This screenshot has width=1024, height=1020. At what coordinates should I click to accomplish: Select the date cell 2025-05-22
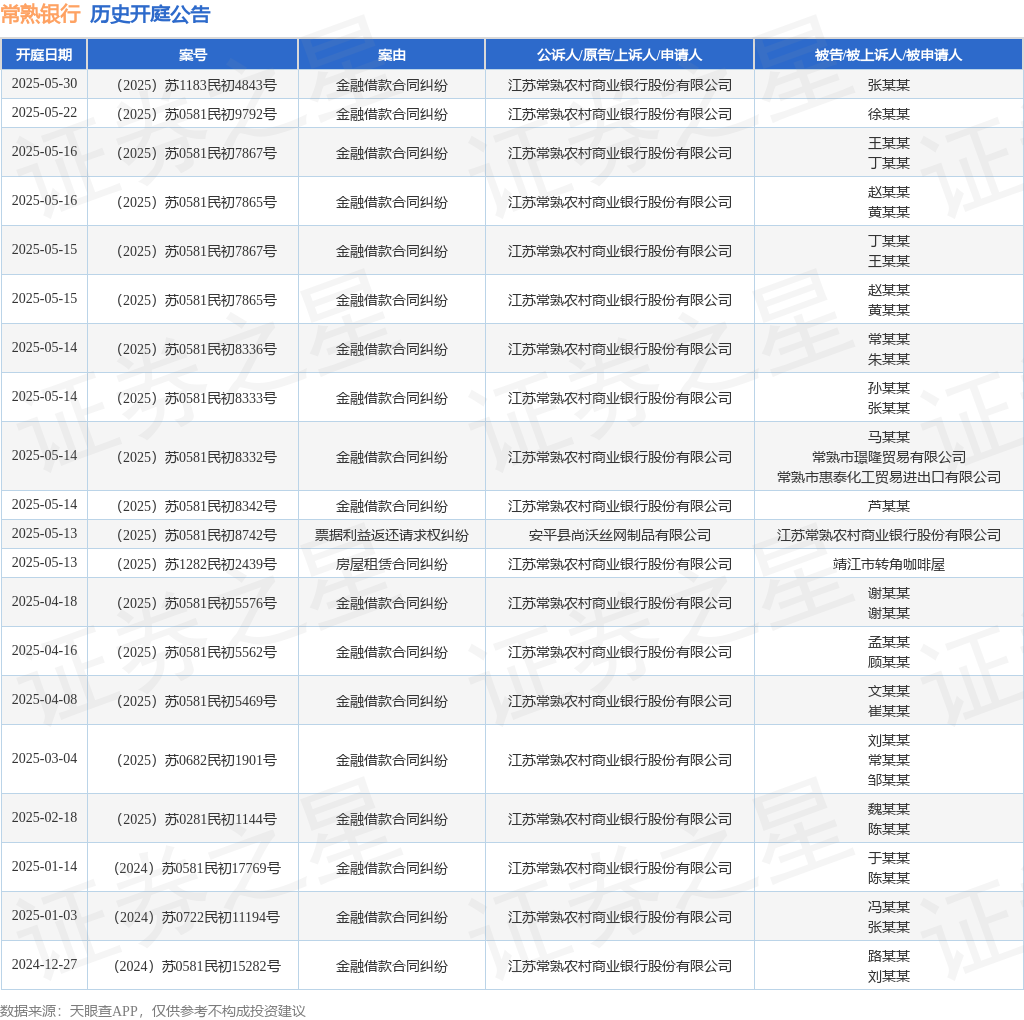tap(44, 112)
